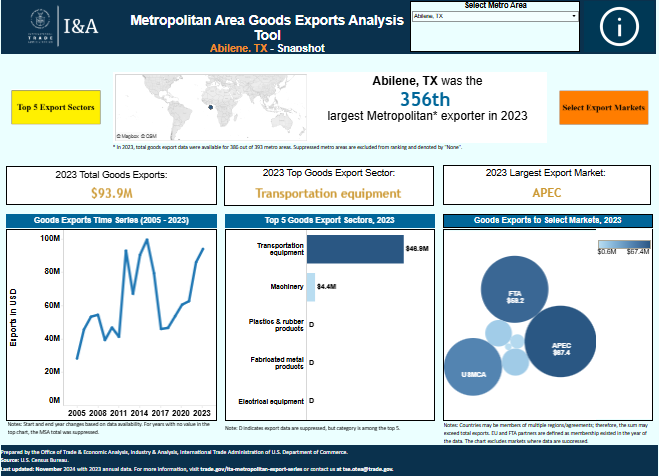The width and height of the screenshot is (659, 476).
Task: Click the Plastics & rubber products label
Action: [276, 325]
